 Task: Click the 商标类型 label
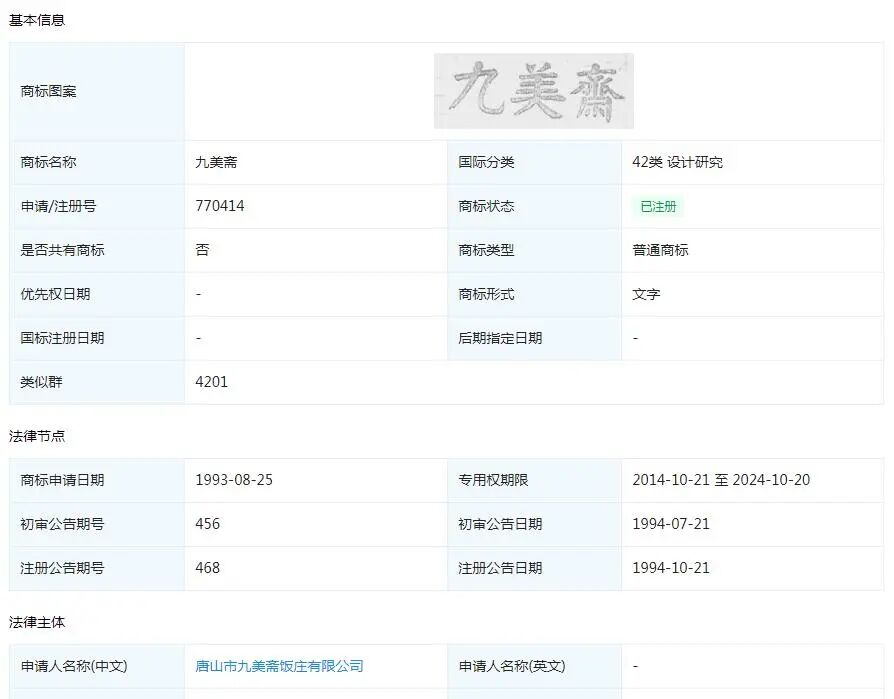[486, 250]
